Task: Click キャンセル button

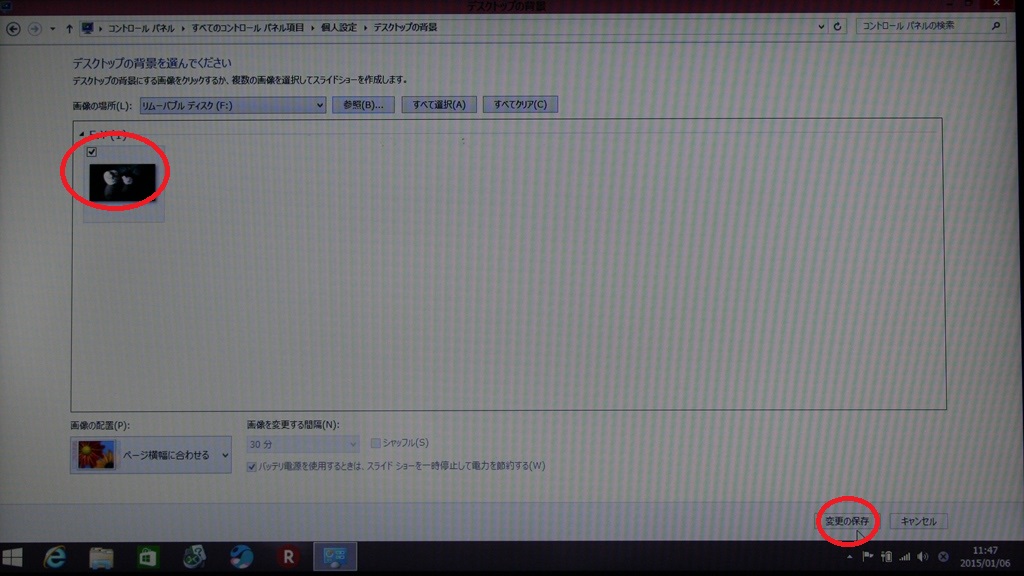Action: 918,521
